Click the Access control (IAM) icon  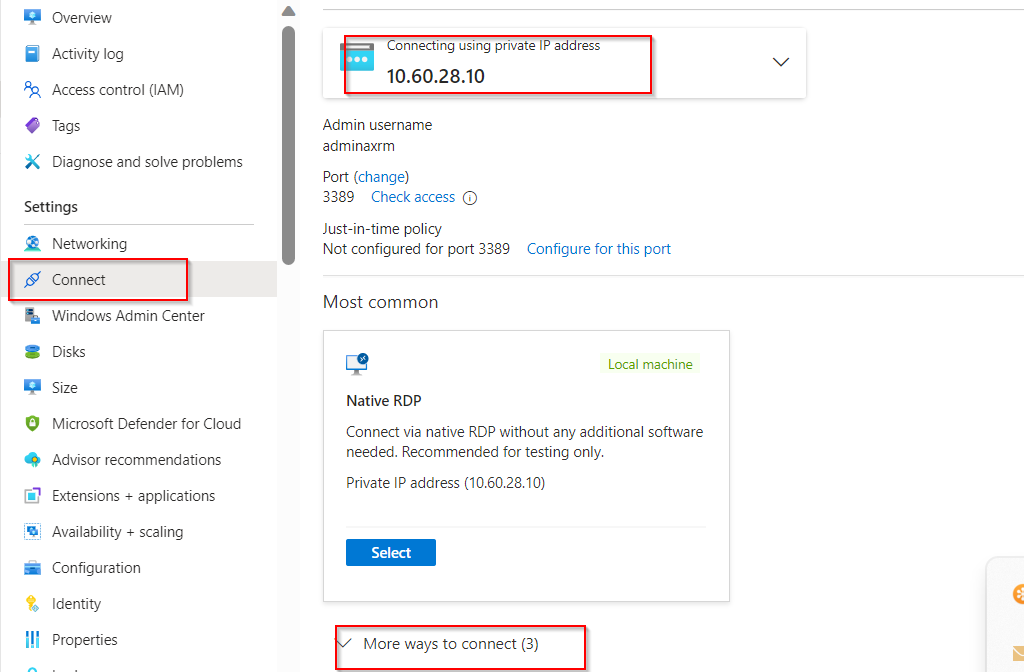(32, 90)
